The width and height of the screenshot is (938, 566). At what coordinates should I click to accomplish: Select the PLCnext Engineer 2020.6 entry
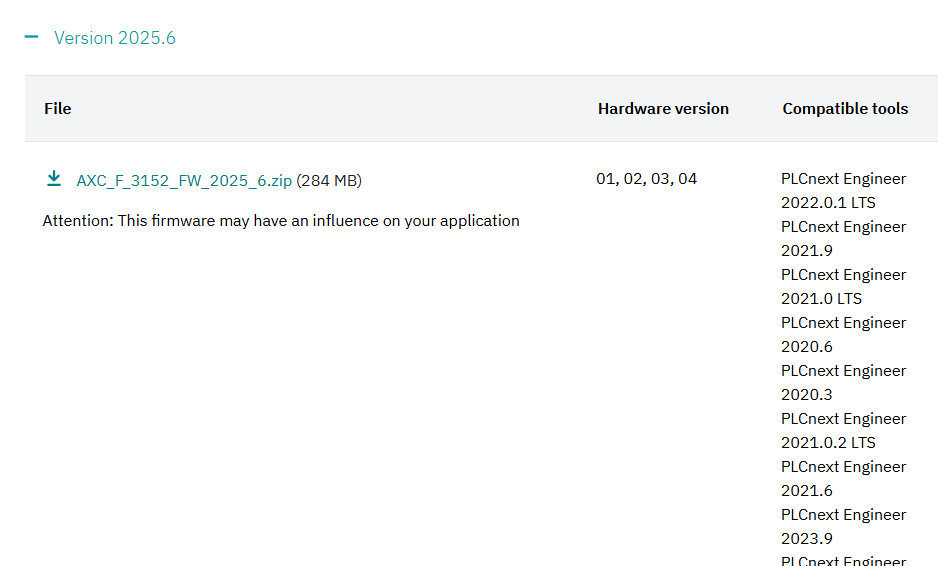pos(843,334)
